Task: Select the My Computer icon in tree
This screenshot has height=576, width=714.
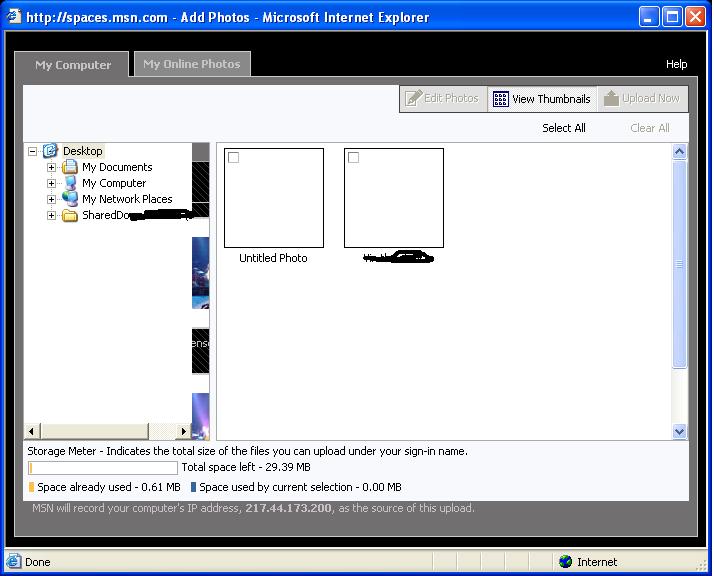Action: (70, 183)
